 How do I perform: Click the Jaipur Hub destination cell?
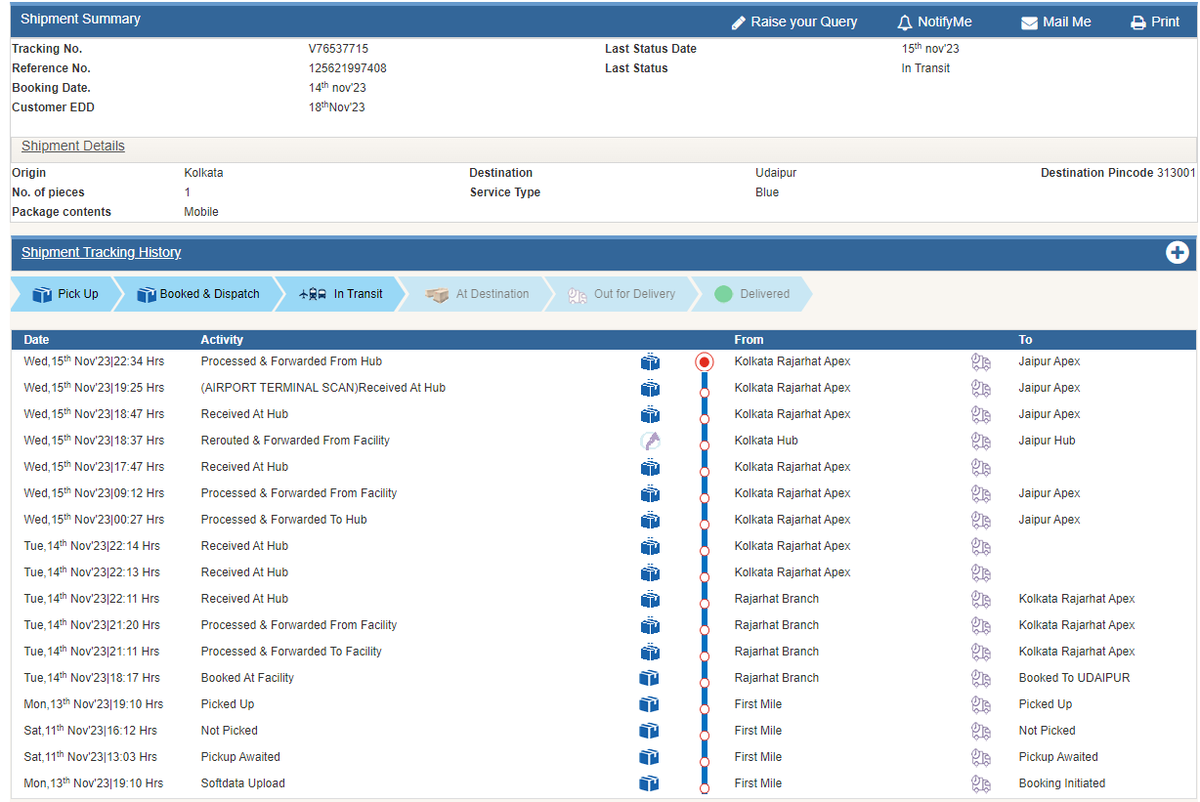(x=1047, y=440)
